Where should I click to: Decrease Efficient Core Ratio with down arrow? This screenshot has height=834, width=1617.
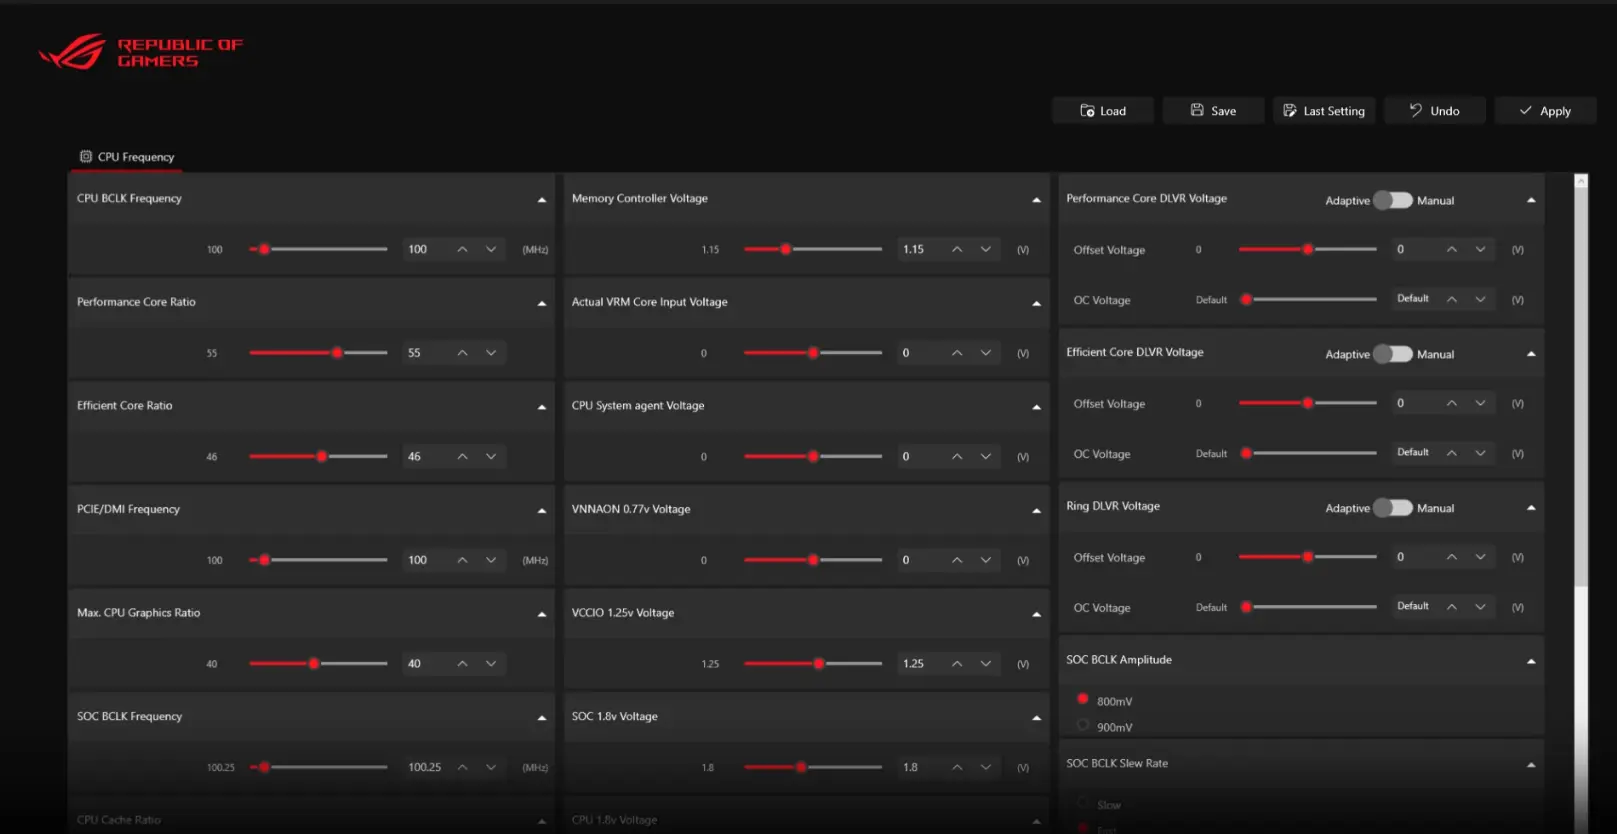[x=491, y=457]
